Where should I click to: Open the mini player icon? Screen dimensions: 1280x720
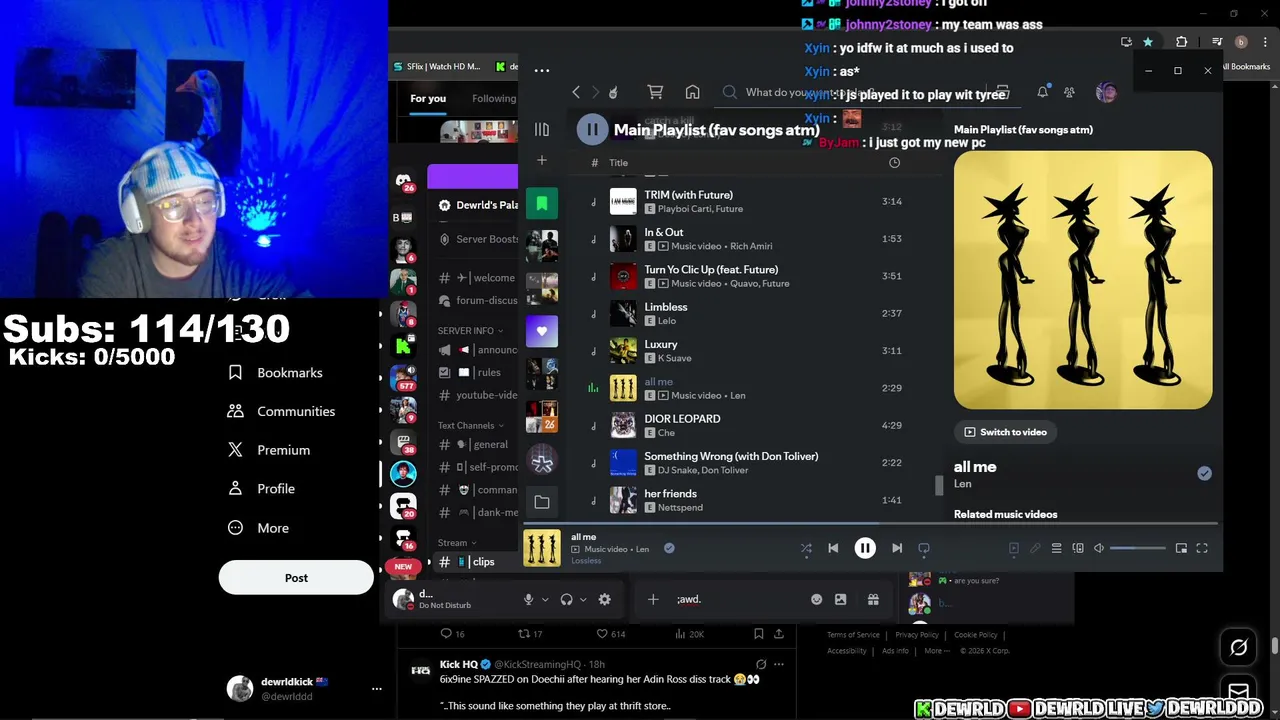point(1181,548)
